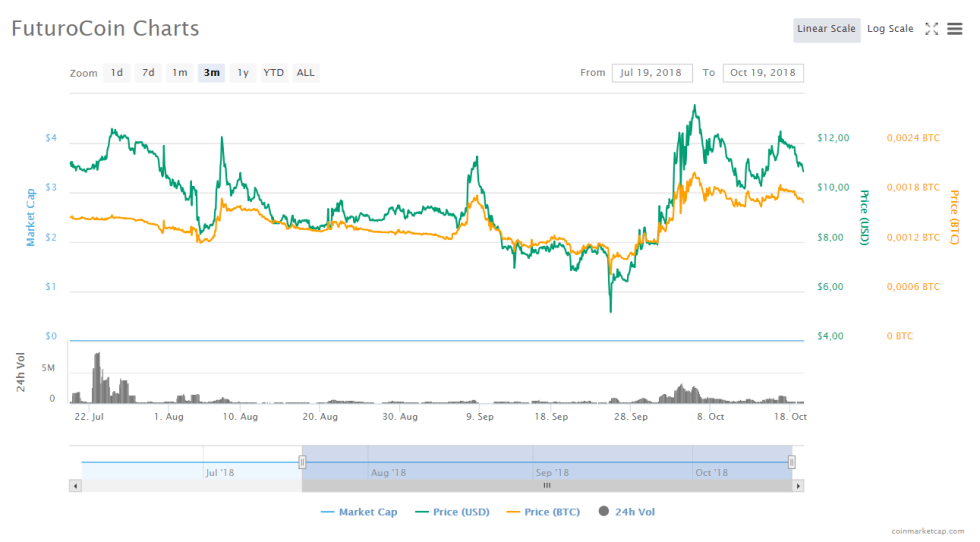Image resolution: width=980 pixels, height=542 pixels.
Task: Set zoom to 7d
Action: (x=148, y=73)
